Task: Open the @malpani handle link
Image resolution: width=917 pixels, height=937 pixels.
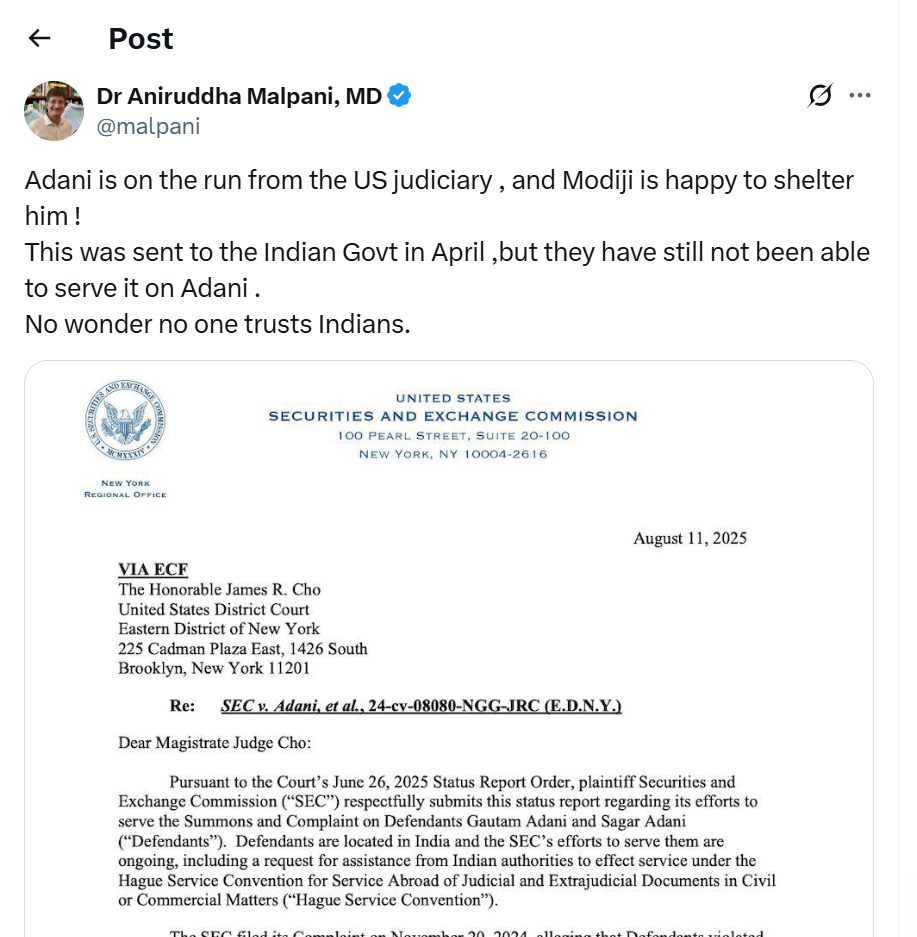Action: 148,126
